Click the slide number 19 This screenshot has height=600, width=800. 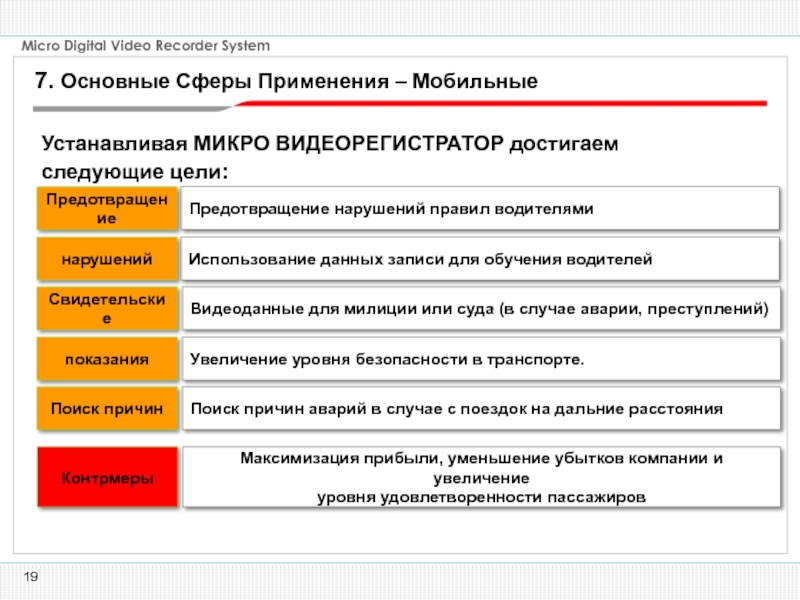click(31, 577)
